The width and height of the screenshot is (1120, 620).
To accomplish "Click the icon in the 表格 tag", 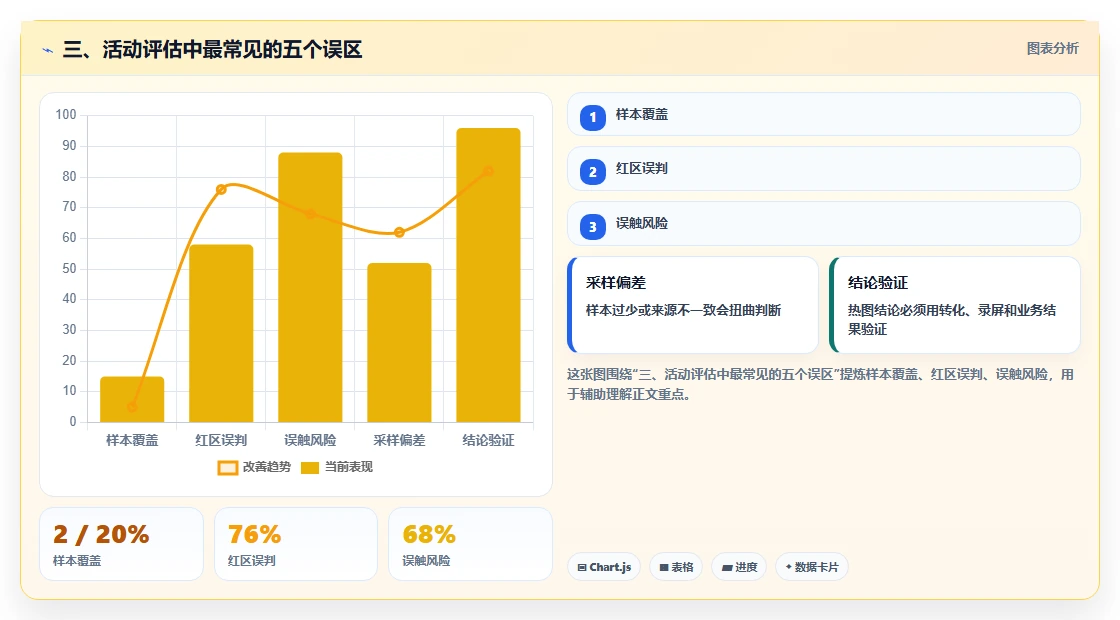I will [664, 567].
